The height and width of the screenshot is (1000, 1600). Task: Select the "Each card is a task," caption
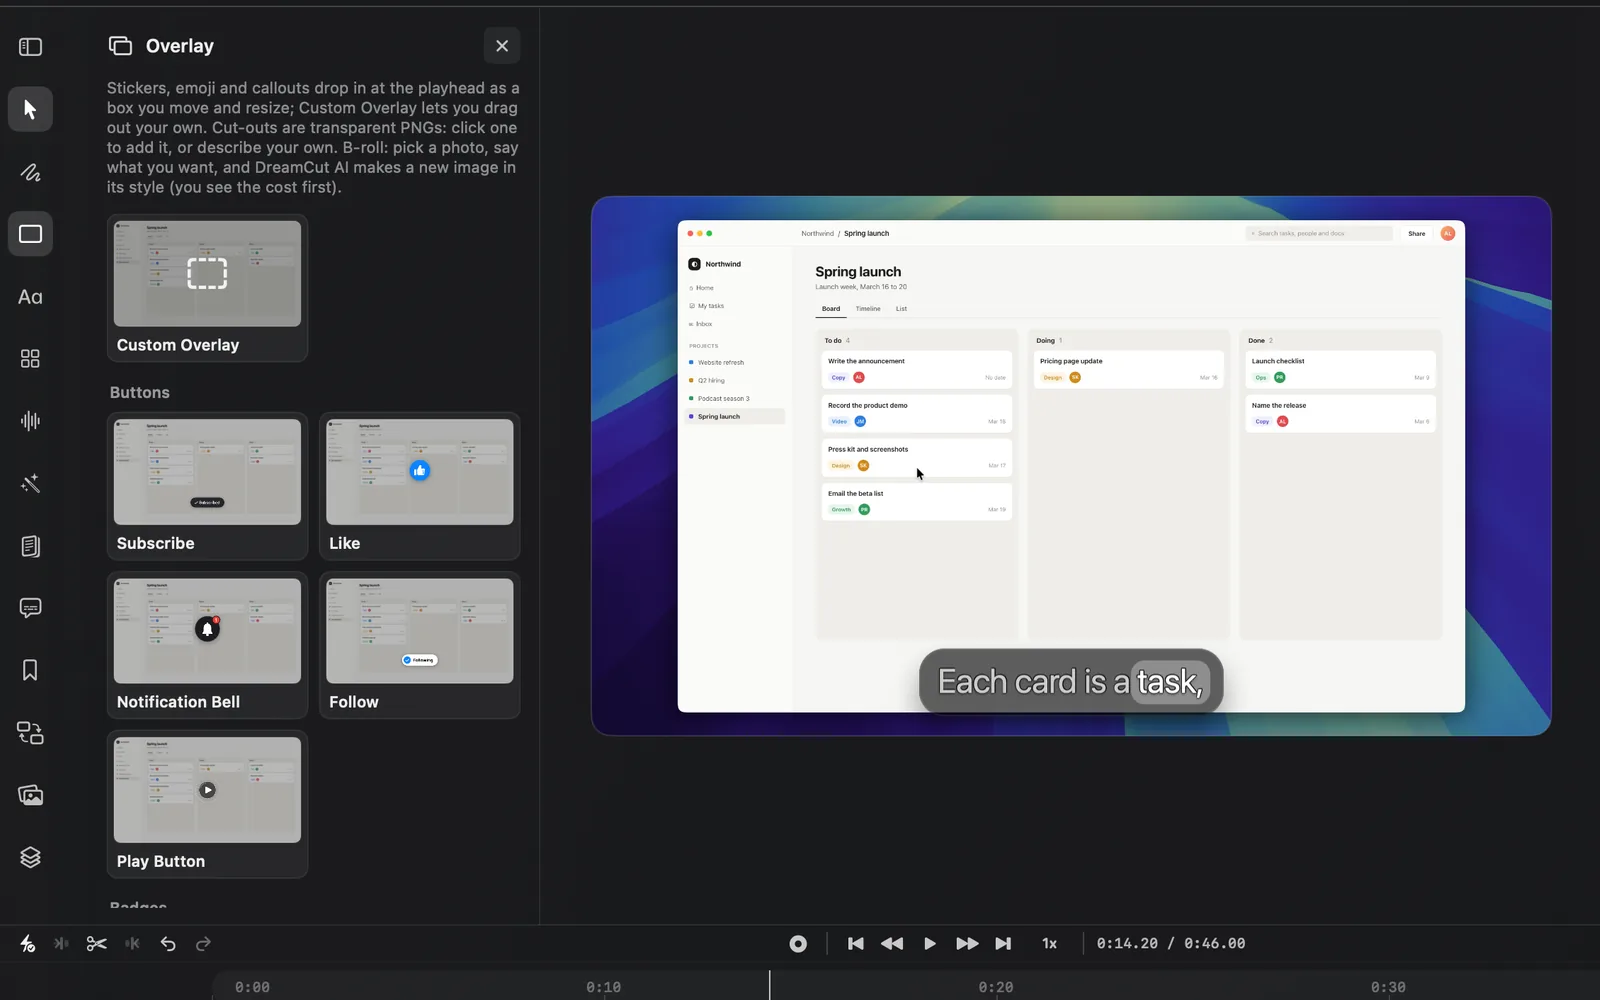pos(1071,681)
